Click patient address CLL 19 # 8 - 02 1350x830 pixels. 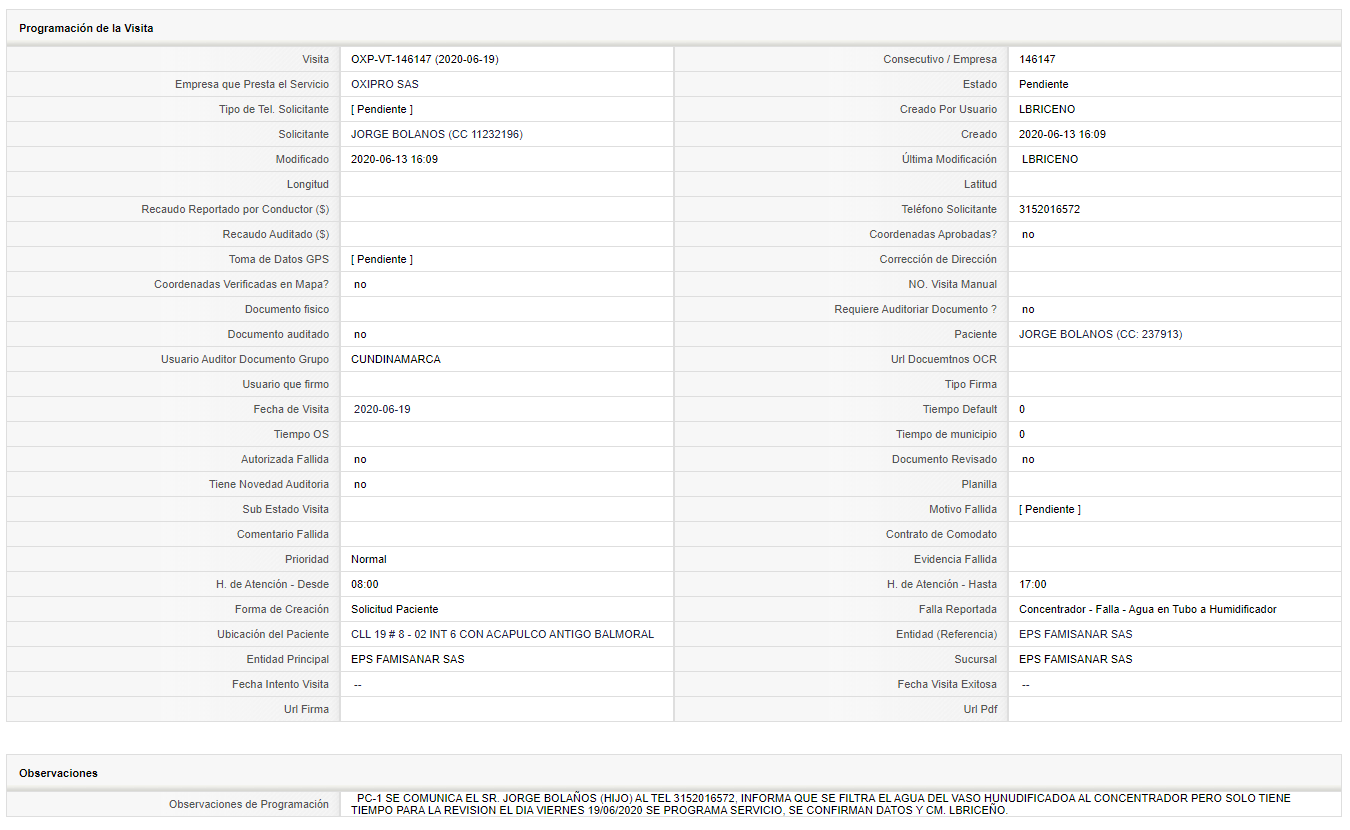(502, 635)
